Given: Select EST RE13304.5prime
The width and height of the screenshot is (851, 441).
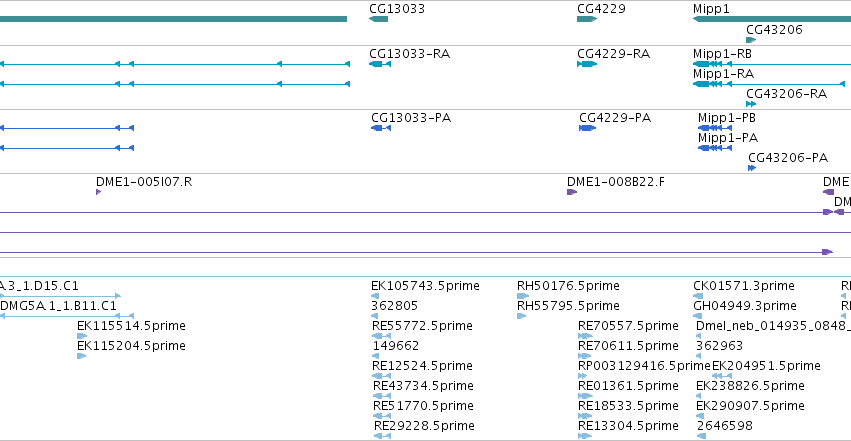Looking at the screenshot, I should [628, 426].
